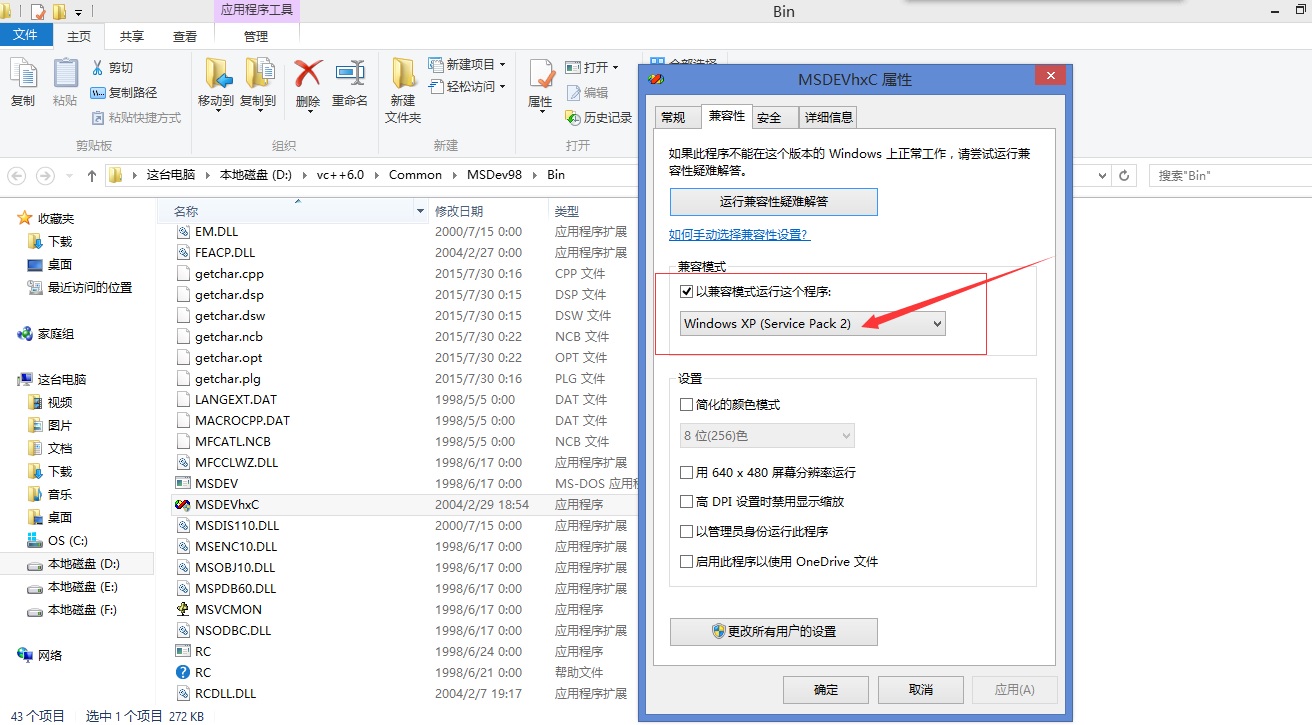Open the Windows XP (Service Pack 2) dropdown
The height and width of the screenshot is (725, 1312).
tap(812, 324)
